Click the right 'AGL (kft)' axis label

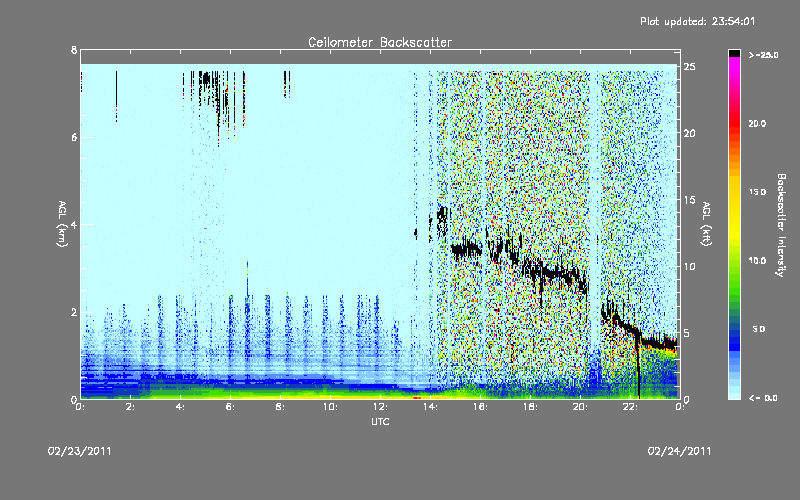coord(707,224)
